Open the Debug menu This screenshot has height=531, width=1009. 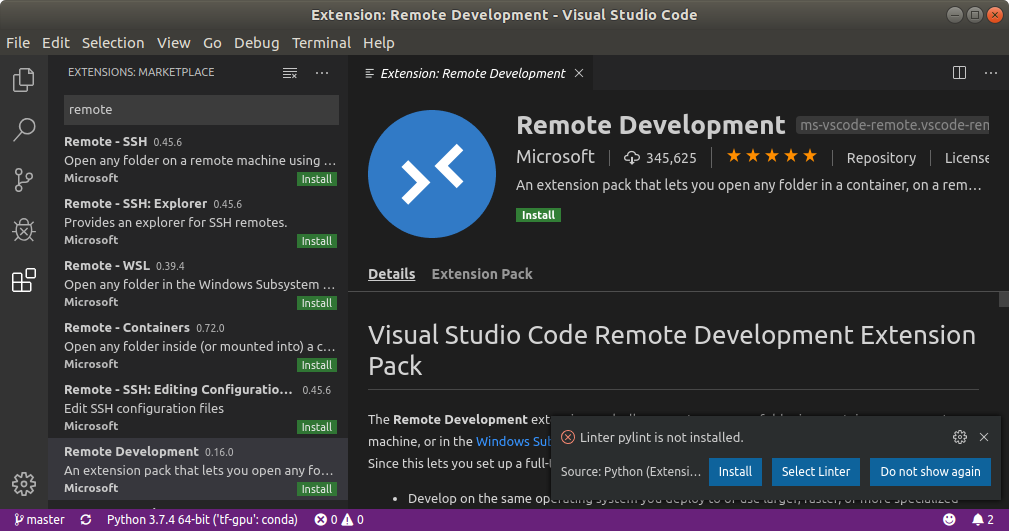point(257,43)
